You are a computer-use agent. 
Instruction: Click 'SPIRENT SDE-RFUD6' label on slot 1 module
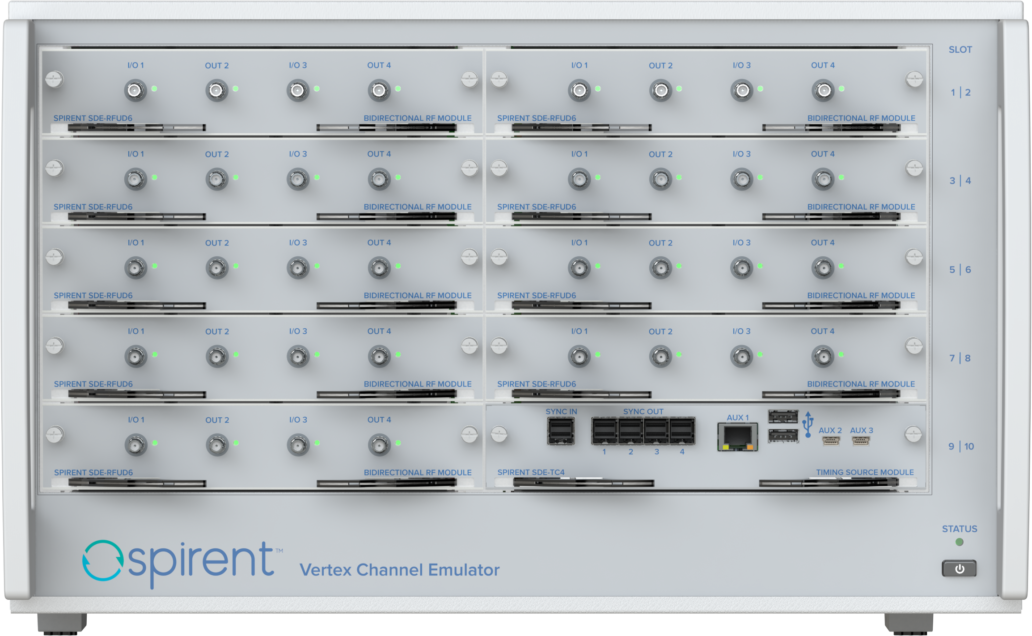[x=93, y=119]
